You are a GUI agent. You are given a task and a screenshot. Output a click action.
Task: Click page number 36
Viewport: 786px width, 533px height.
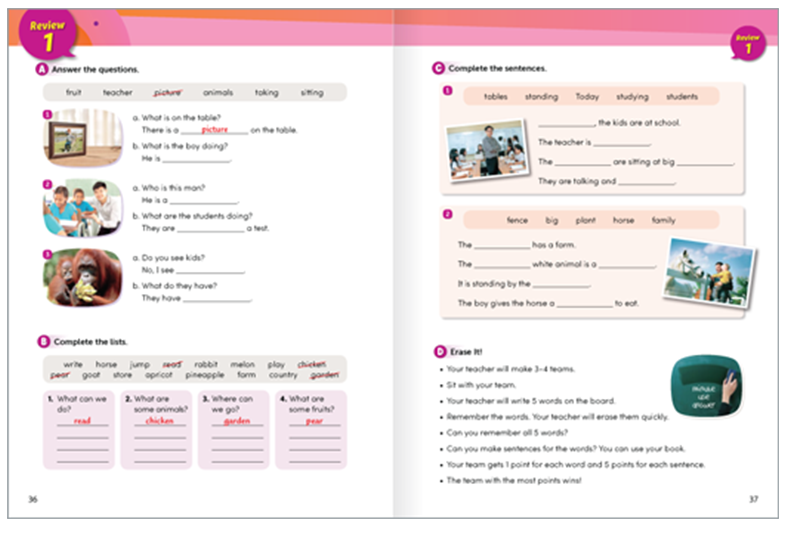tap(33, 499)
